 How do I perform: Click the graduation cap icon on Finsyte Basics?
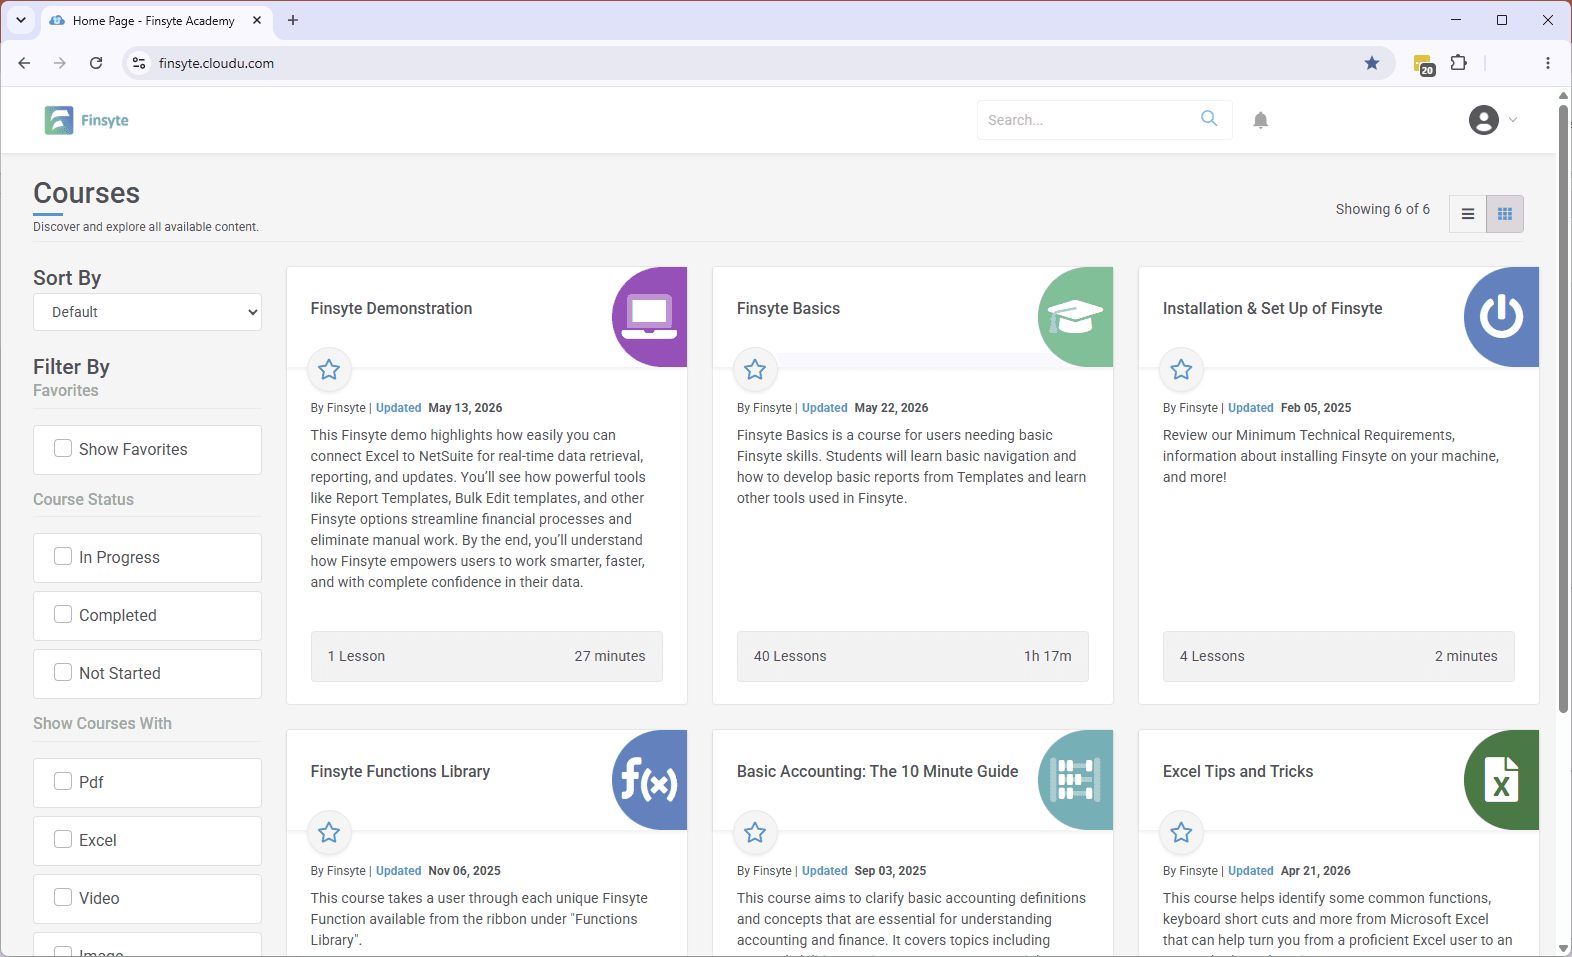coord(1075,317)
